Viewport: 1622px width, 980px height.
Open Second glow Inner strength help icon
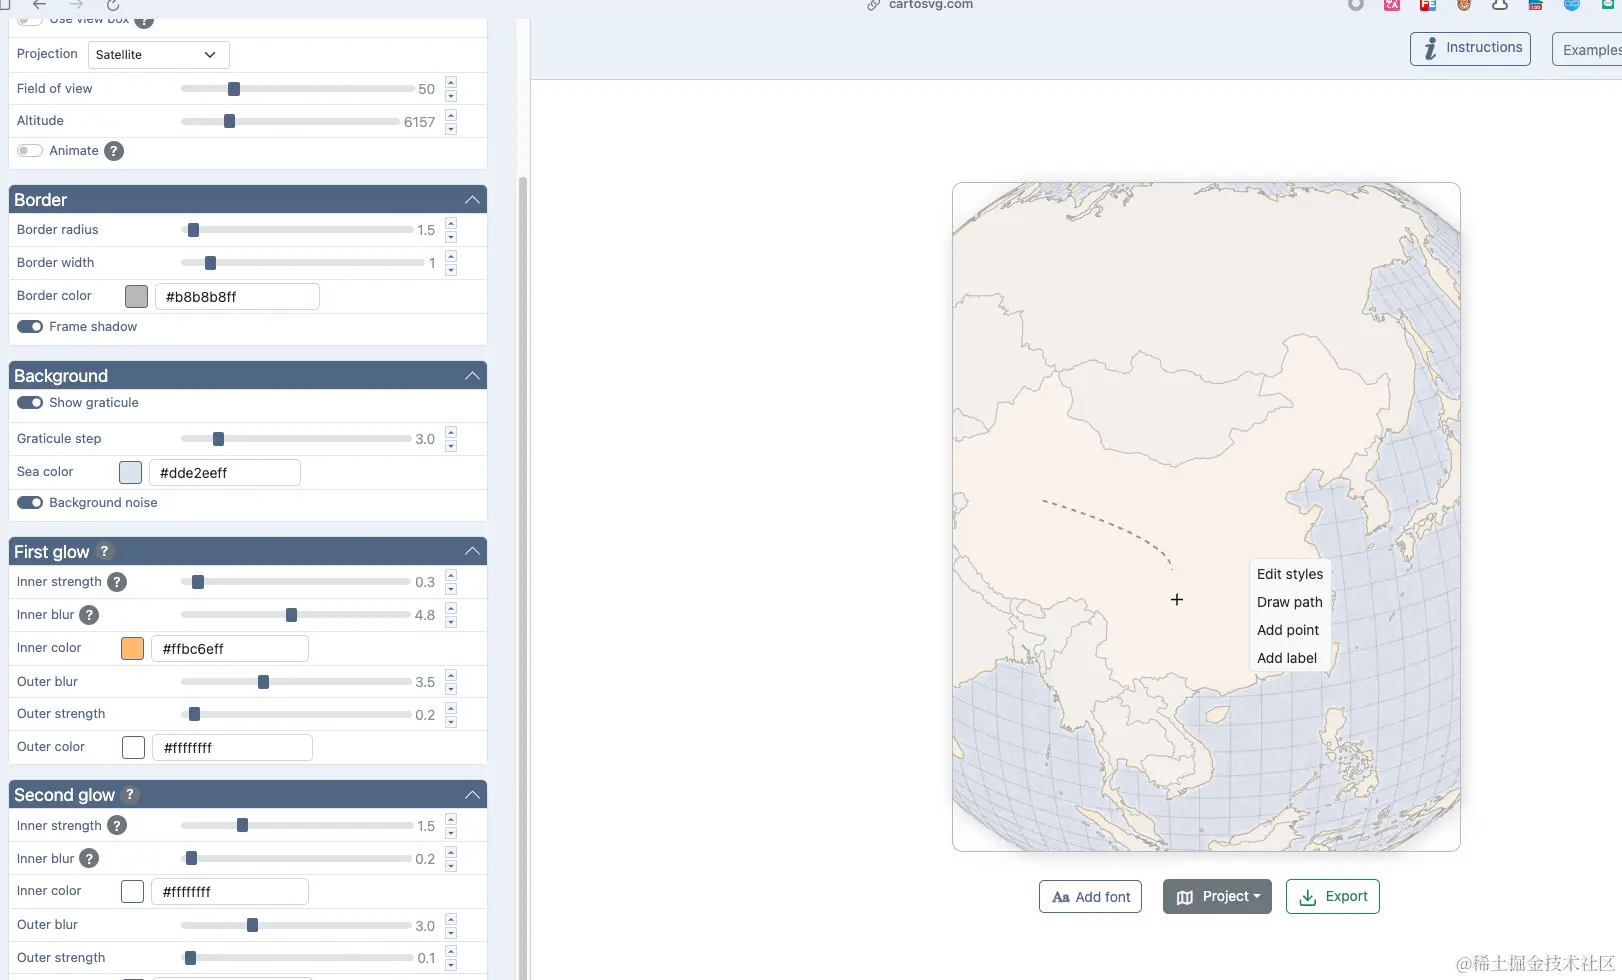117,826
